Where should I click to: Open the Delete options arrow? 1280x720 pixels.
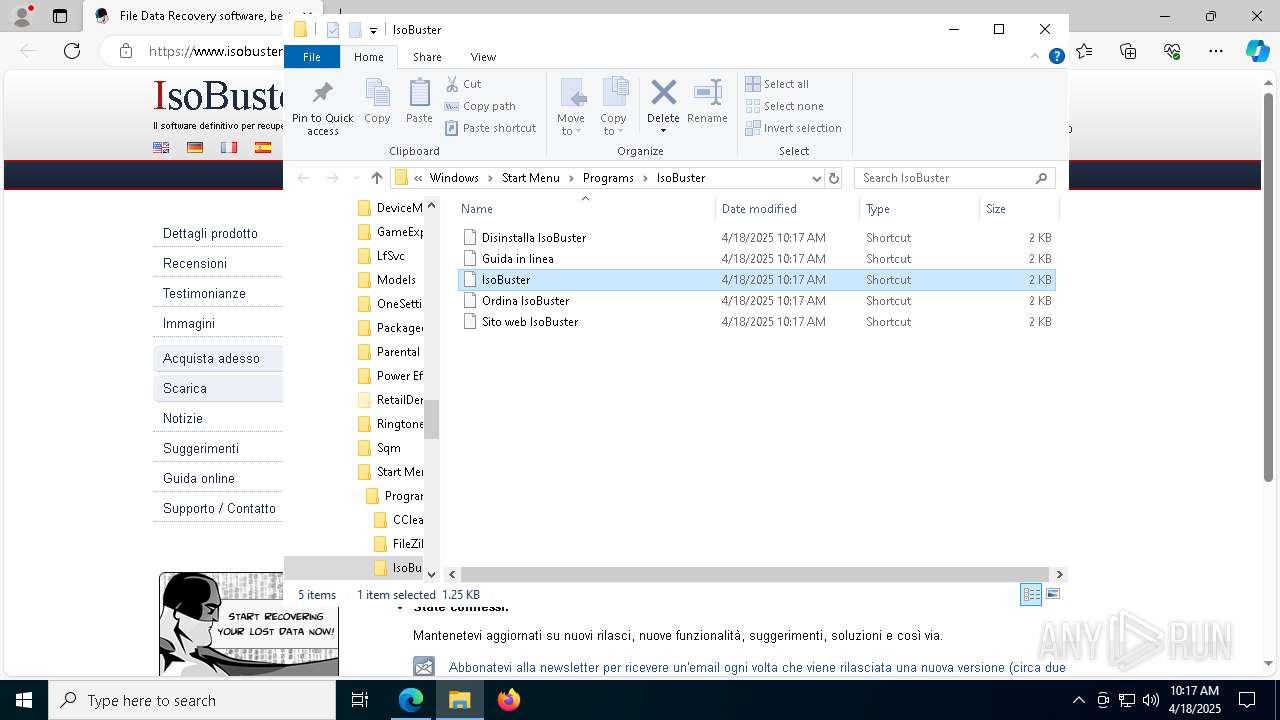point(663,131)
